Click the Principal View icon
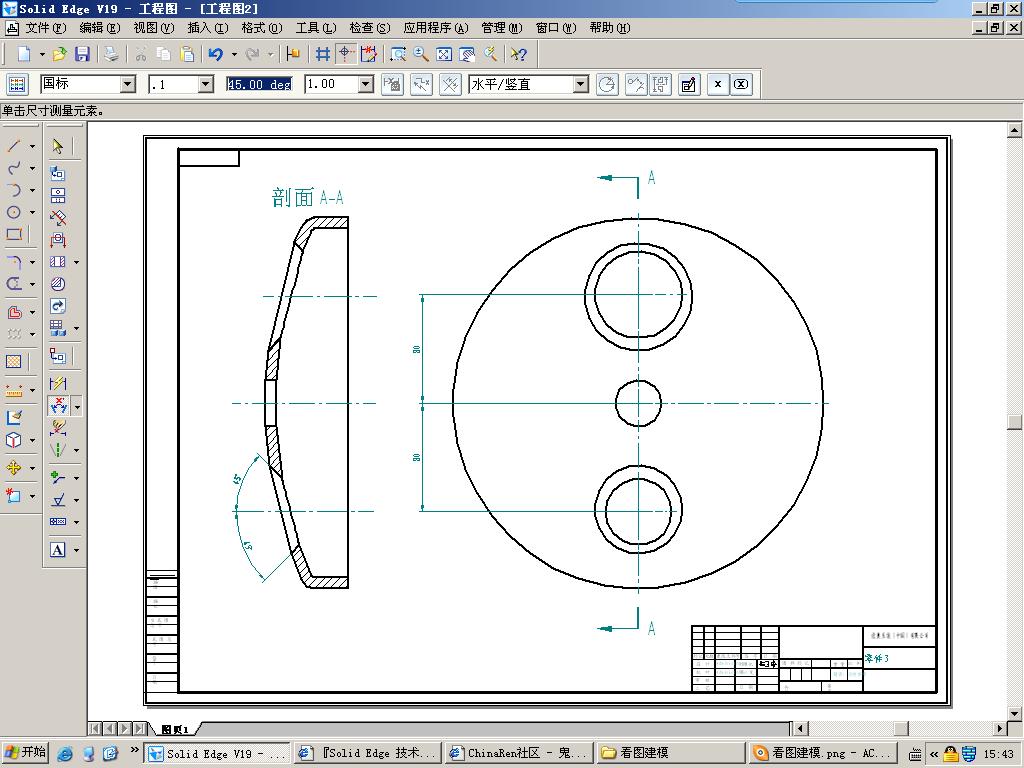Viewport: 1024px width, 768px height. 57,195
